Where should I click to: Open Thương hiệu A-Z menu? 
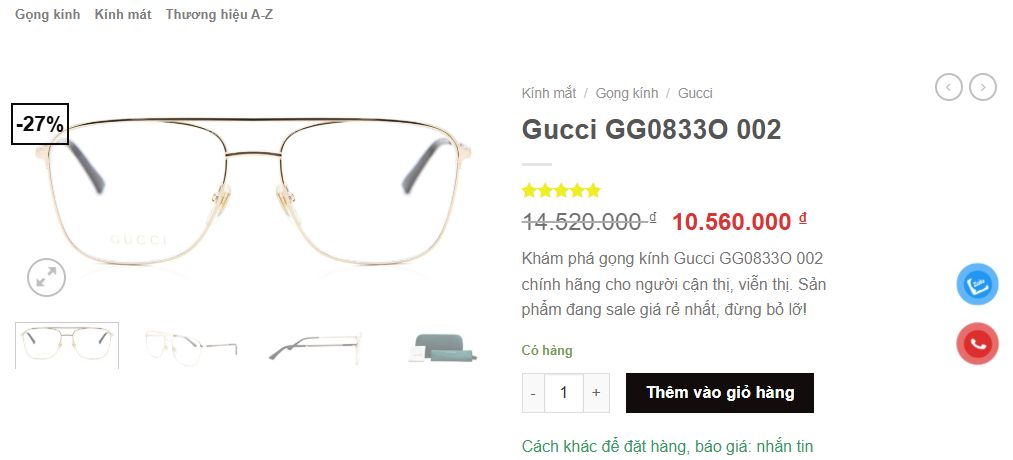coord(219,14)
